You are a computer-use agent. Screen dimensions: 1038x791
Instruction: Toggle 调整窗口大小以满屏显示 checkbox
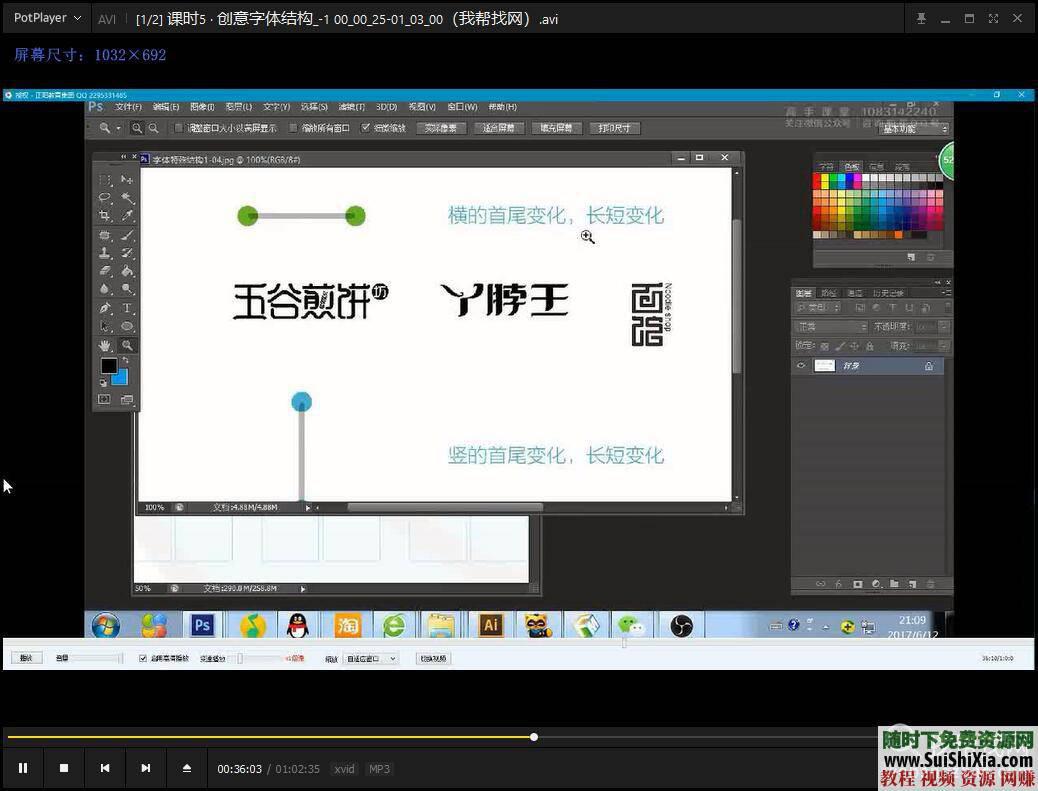point(179,128)
